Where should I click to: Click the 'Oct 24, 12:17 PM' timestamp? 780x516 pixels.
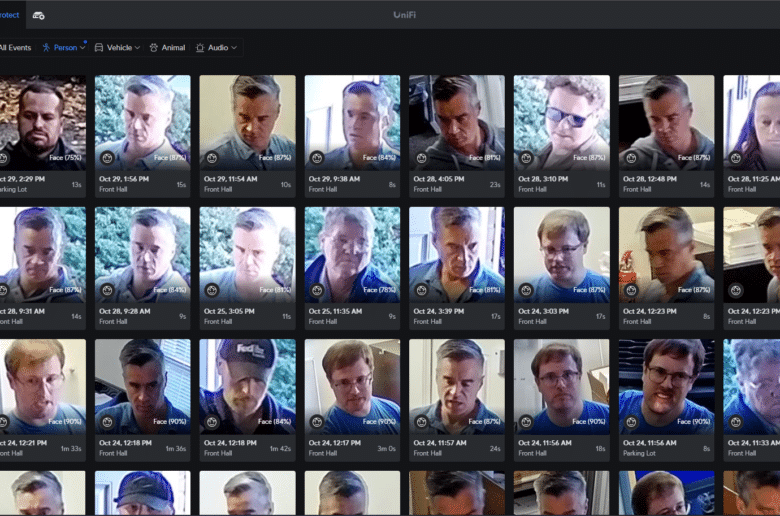coord(334,443)
